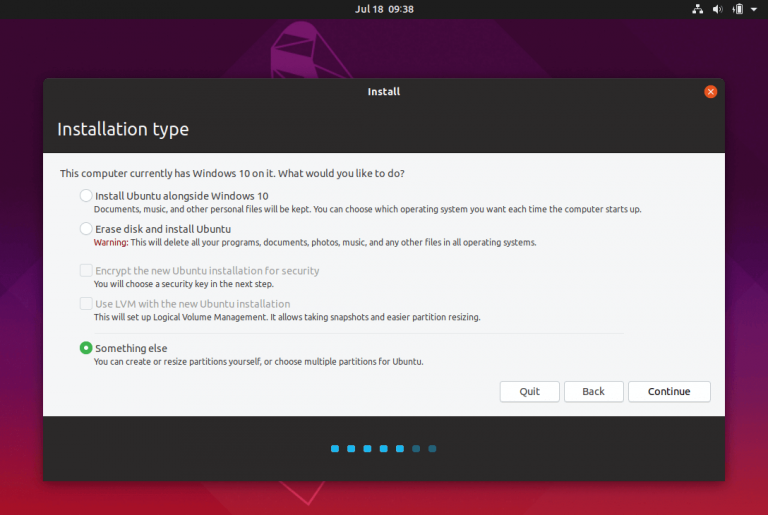This screenshot has height=515, width=768.
Task: Toggle Use LVM with new Ubuntu installation checkbox
Action: pyautogui.click(x=86, y=304)
